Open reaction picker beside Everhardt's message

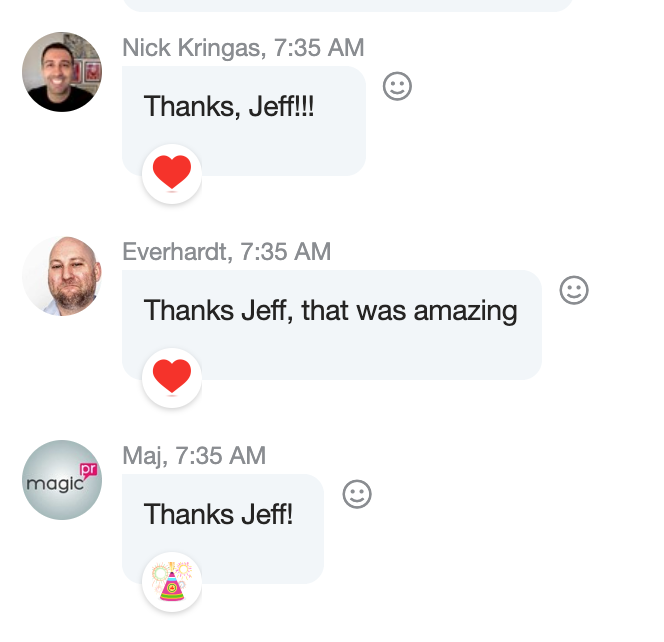(x=574, y=290)
